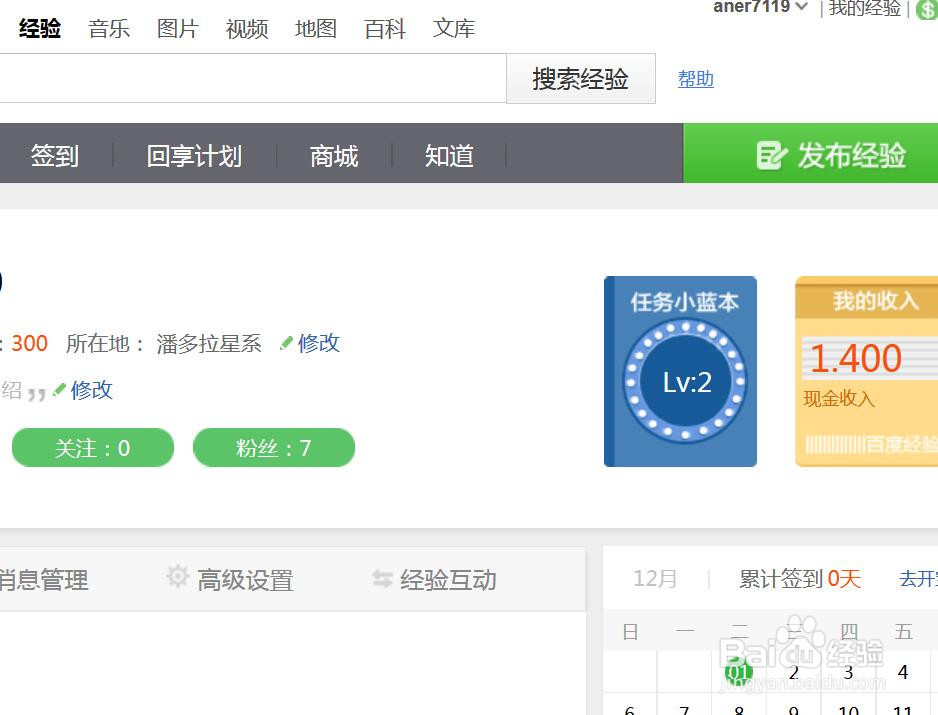This screenshot has width=938, height=715.
Task: Open 知道 in the gray menu bar
Action: click(449, 156)
